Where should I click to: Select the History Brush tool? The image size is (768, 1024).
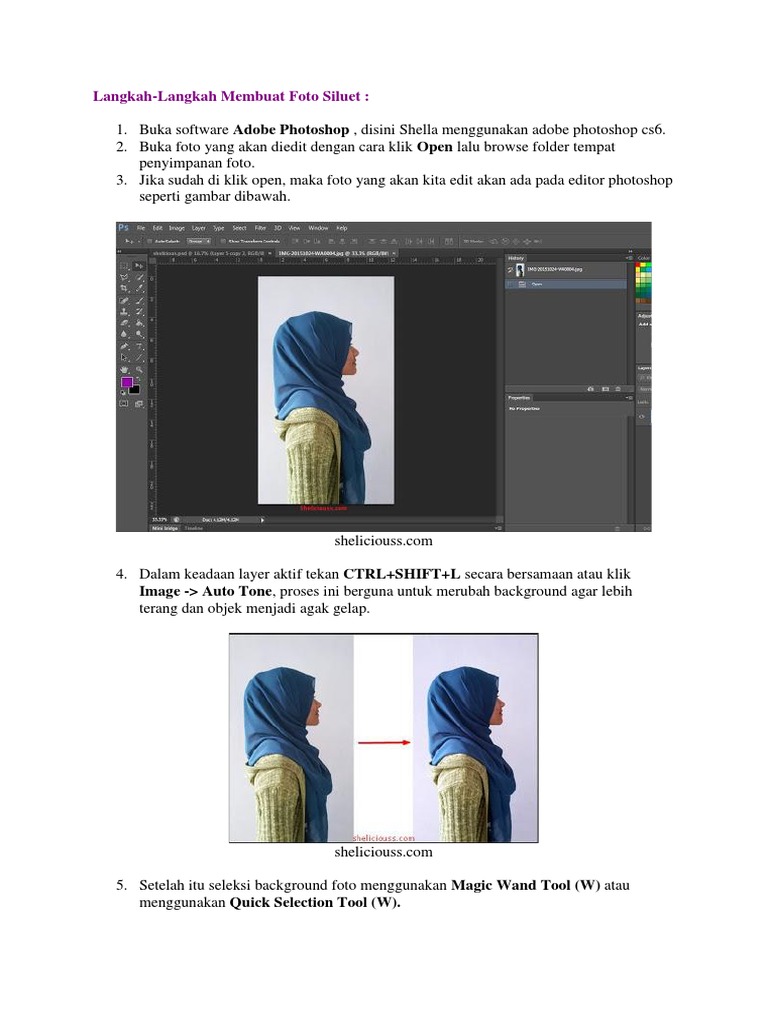coord(140,312)
